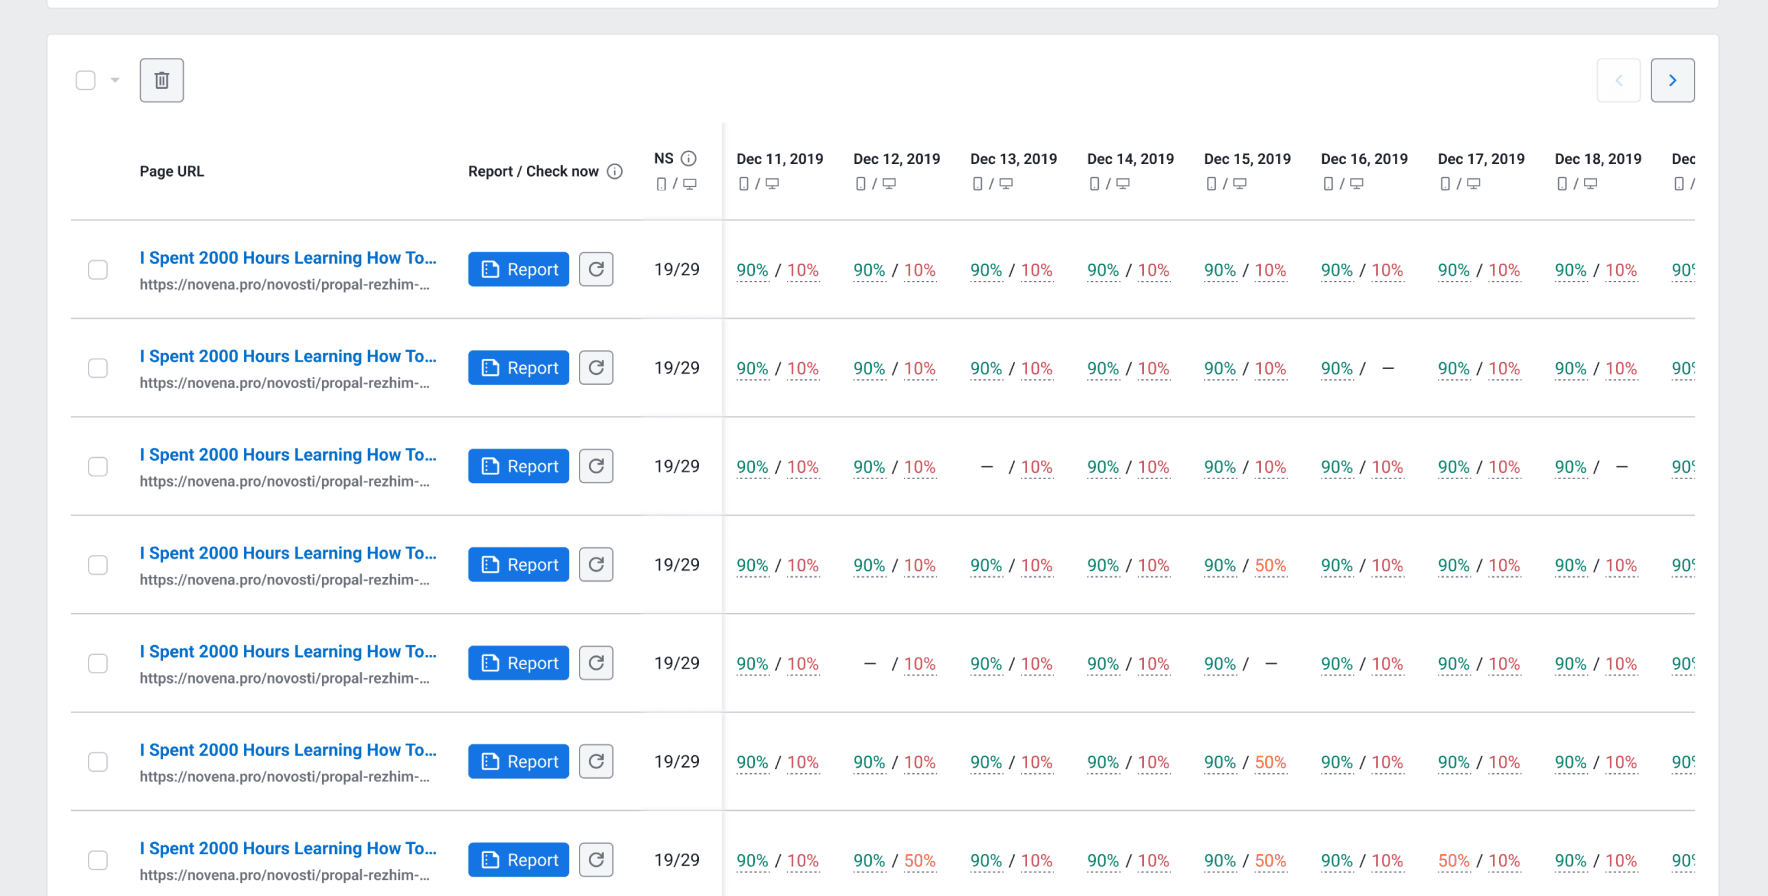This screenshot has height=896, width=1768.
Task: Open the first row's page title link
Action: pos(288,258)
